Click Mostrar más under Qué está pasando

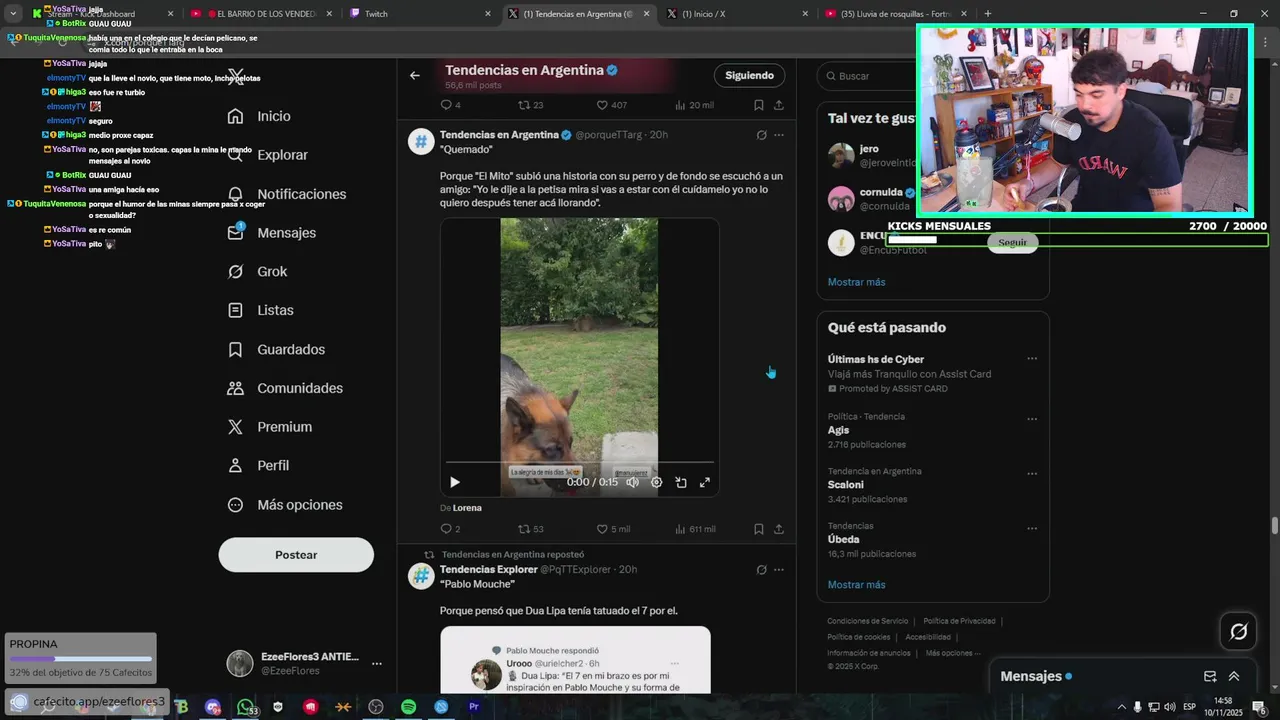(856, 585)
